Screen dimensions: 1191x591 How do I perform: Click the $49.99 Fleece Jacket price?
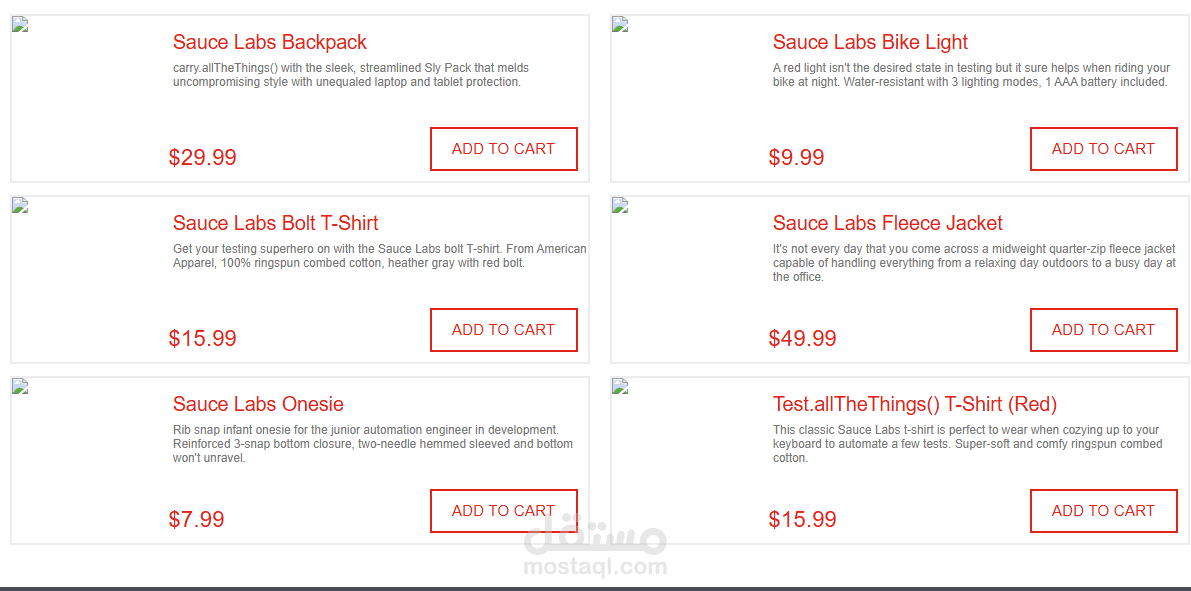(802, 338)
